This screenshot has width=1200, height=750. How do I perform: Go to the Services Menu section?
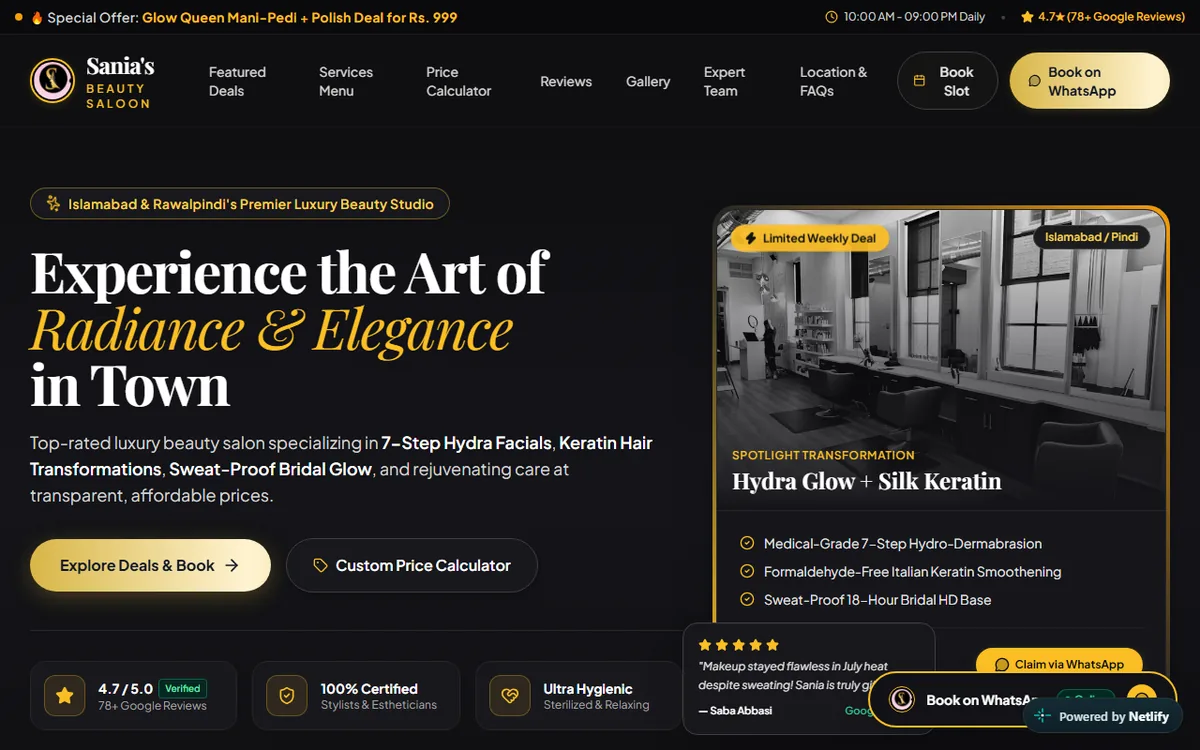(x=346, y=81)
